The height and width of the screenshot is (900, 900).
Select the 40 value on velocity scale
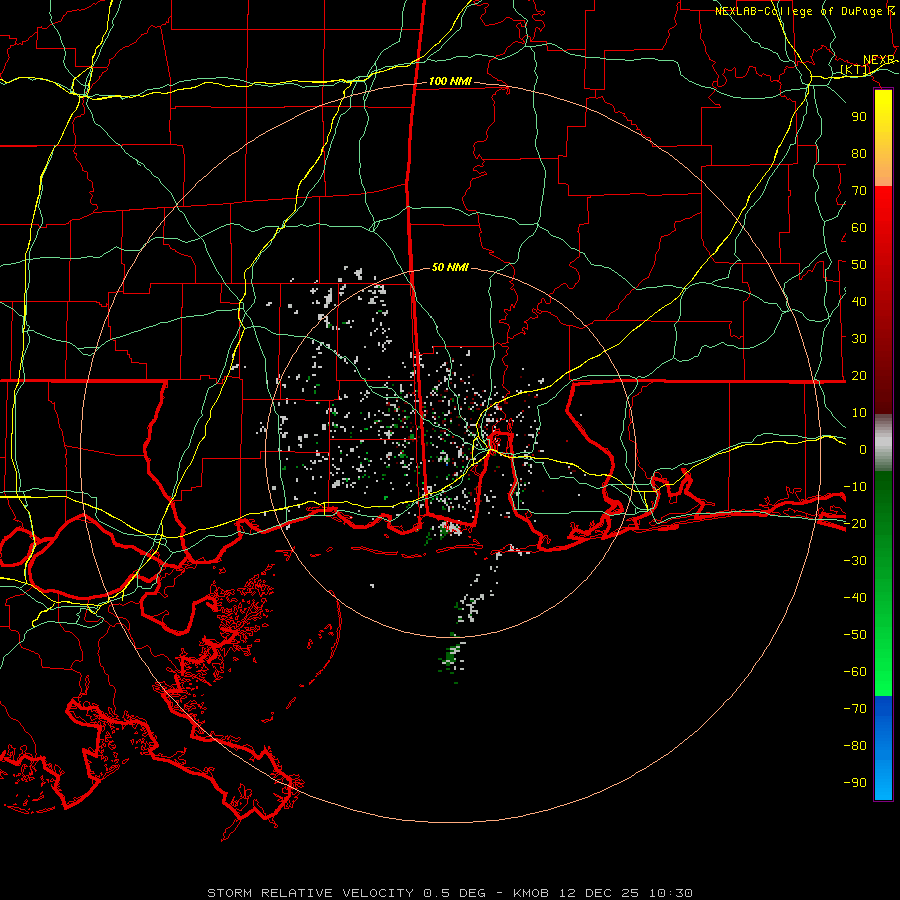pyautogui.click(x=859, y=301)
